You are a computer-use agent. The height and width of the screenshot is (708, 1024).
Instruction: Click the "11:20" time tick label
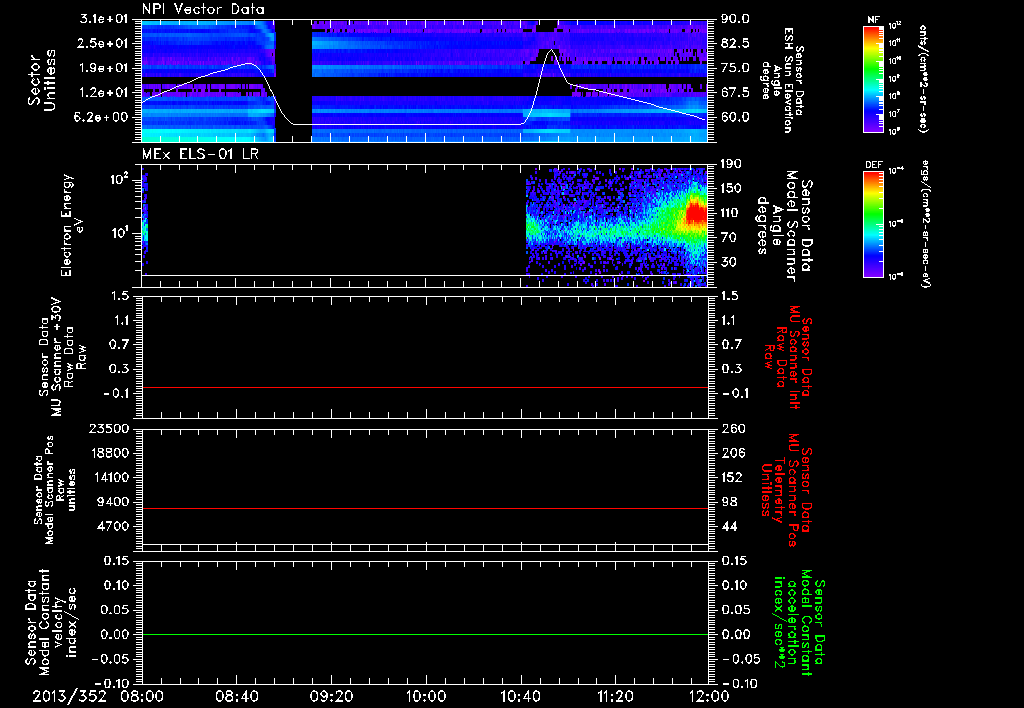click(615, 696)
